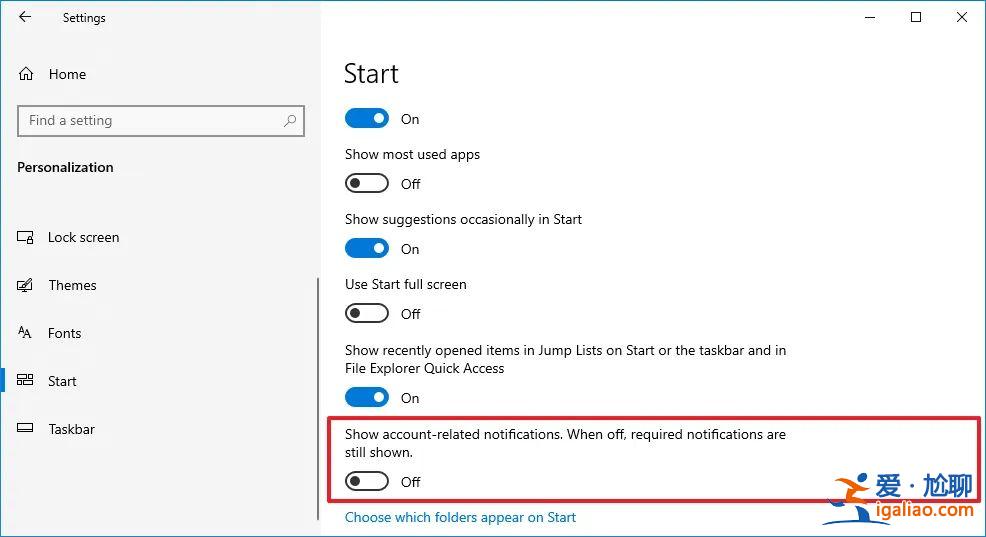Image resolution: width=986 pixels, height=537 pixels.
Task: Go to Settings Home
Action: coord(67,74)
